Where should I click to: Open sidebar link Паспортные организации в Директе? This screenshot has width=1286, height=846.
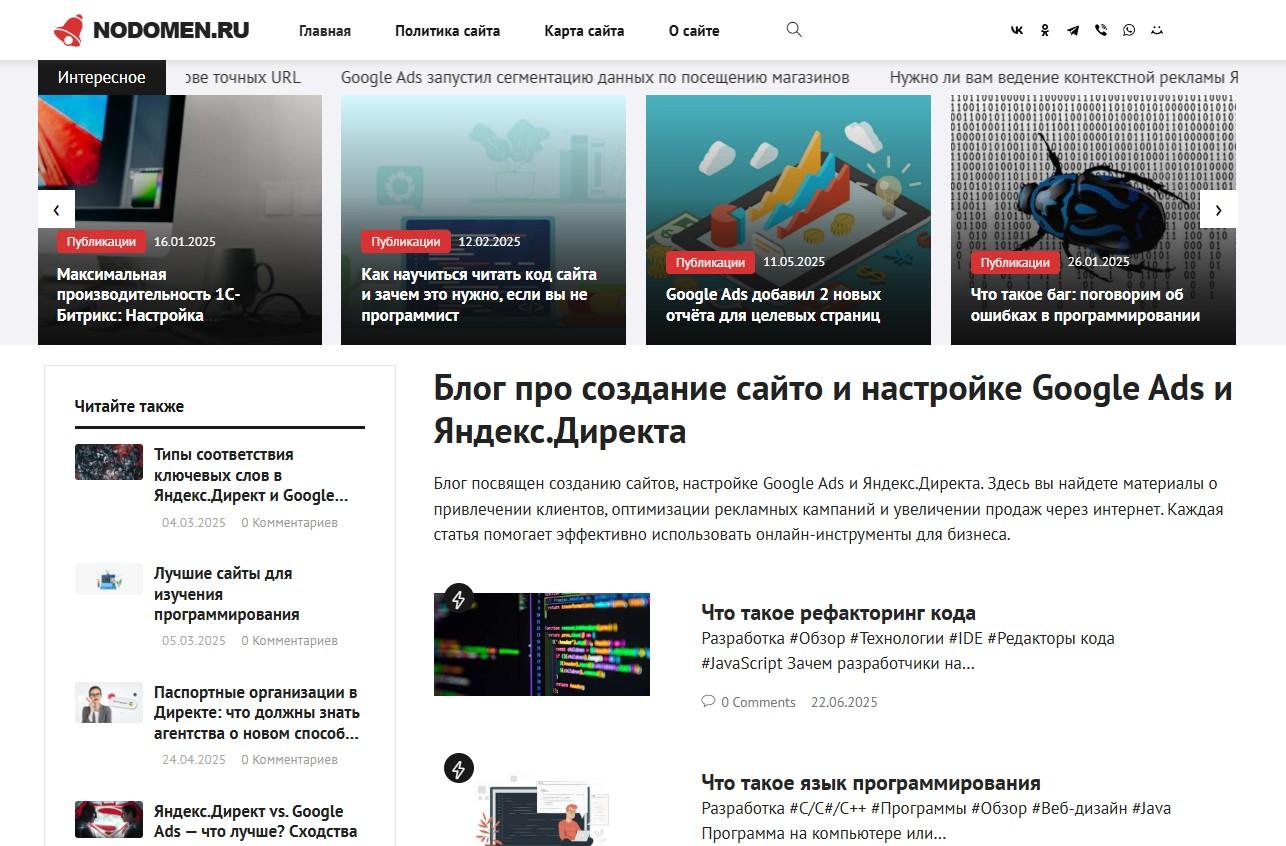point(257,713)
